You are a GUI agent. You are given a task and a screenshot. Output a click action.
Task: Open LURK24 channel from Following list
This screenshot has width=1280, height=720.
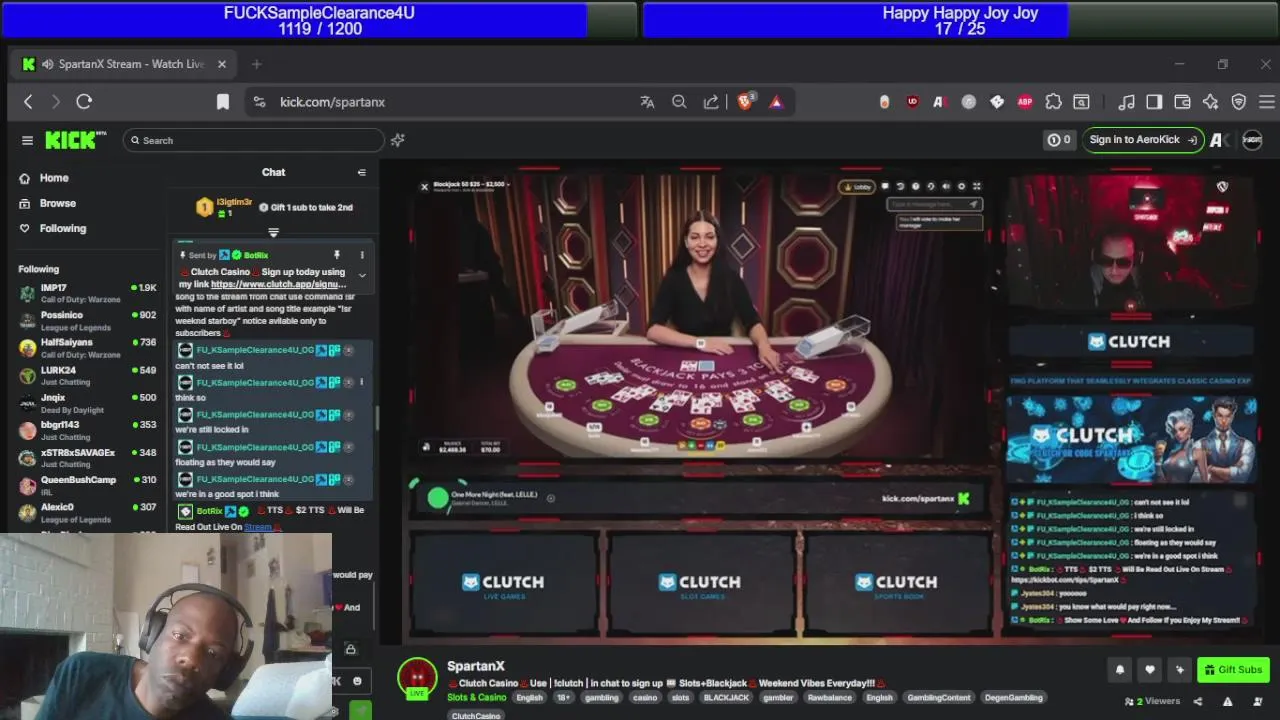88,375
